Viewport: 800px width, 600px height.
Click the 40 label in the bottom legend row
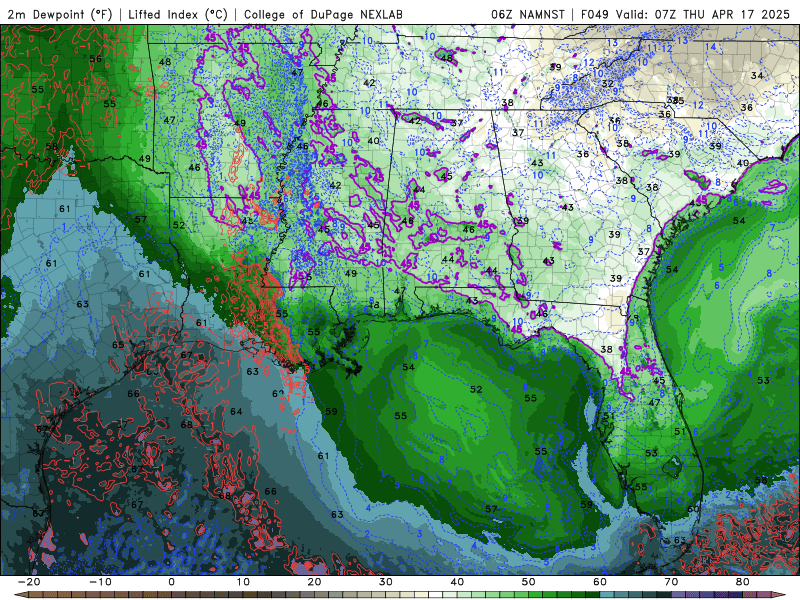[x=457, y=582]
